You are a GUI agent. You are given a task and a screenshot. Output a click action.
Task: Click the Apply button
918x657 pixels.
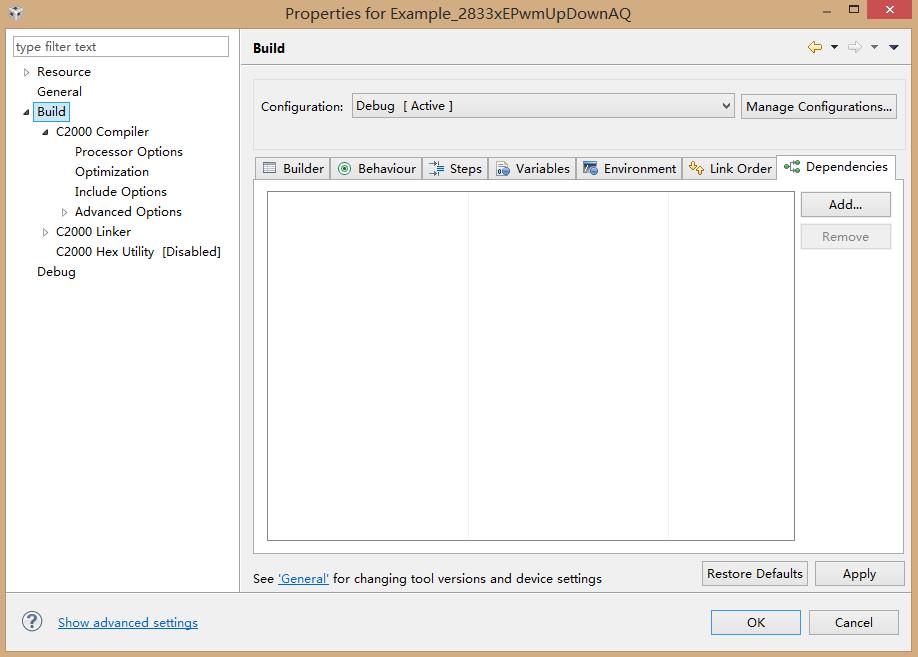[859, 573]
